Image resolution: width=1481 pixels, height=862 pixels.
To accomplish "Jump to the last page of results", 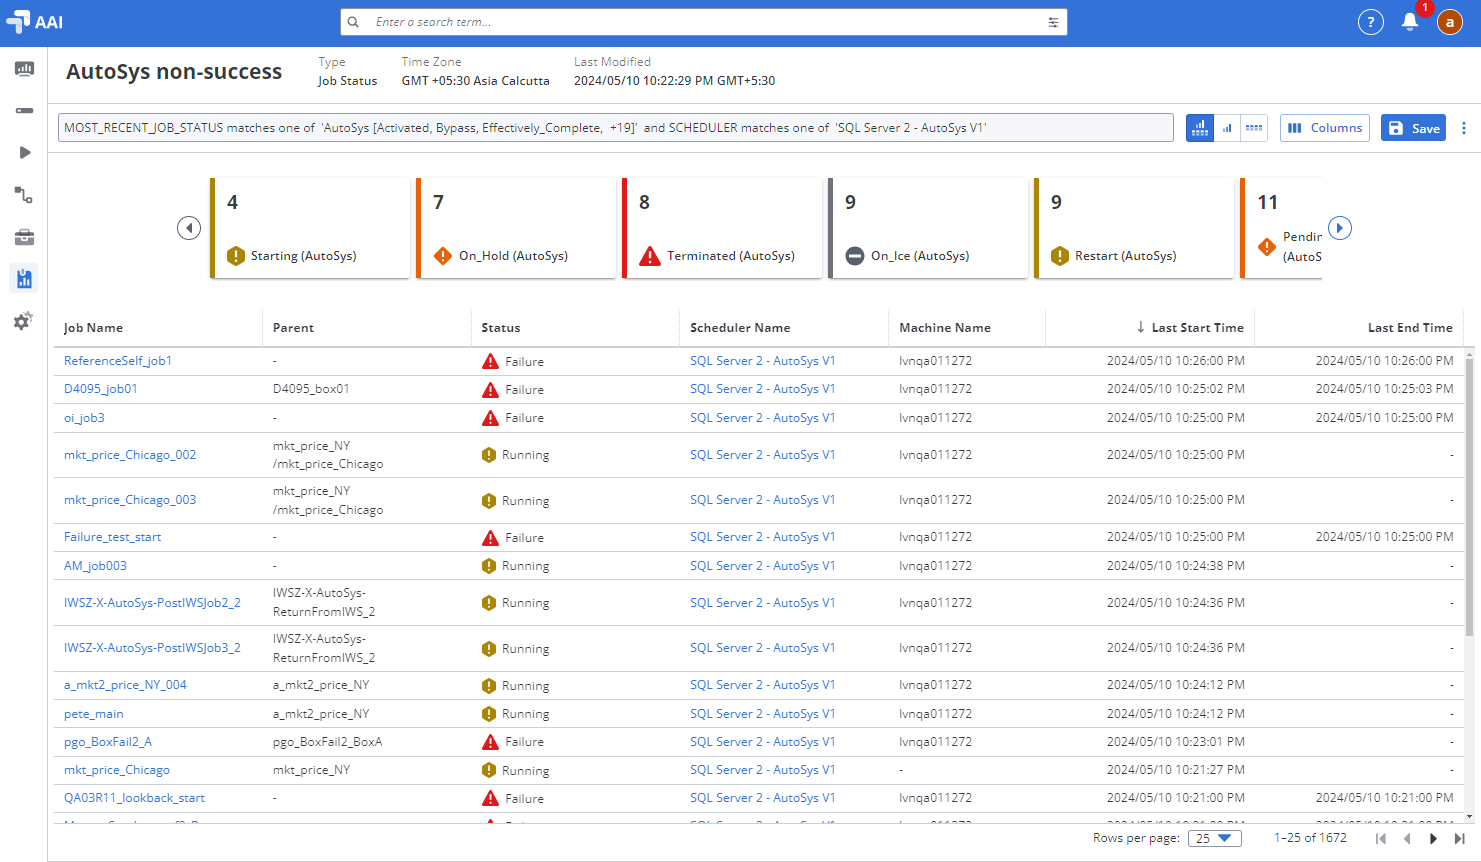I will [x=1459, y=839].
